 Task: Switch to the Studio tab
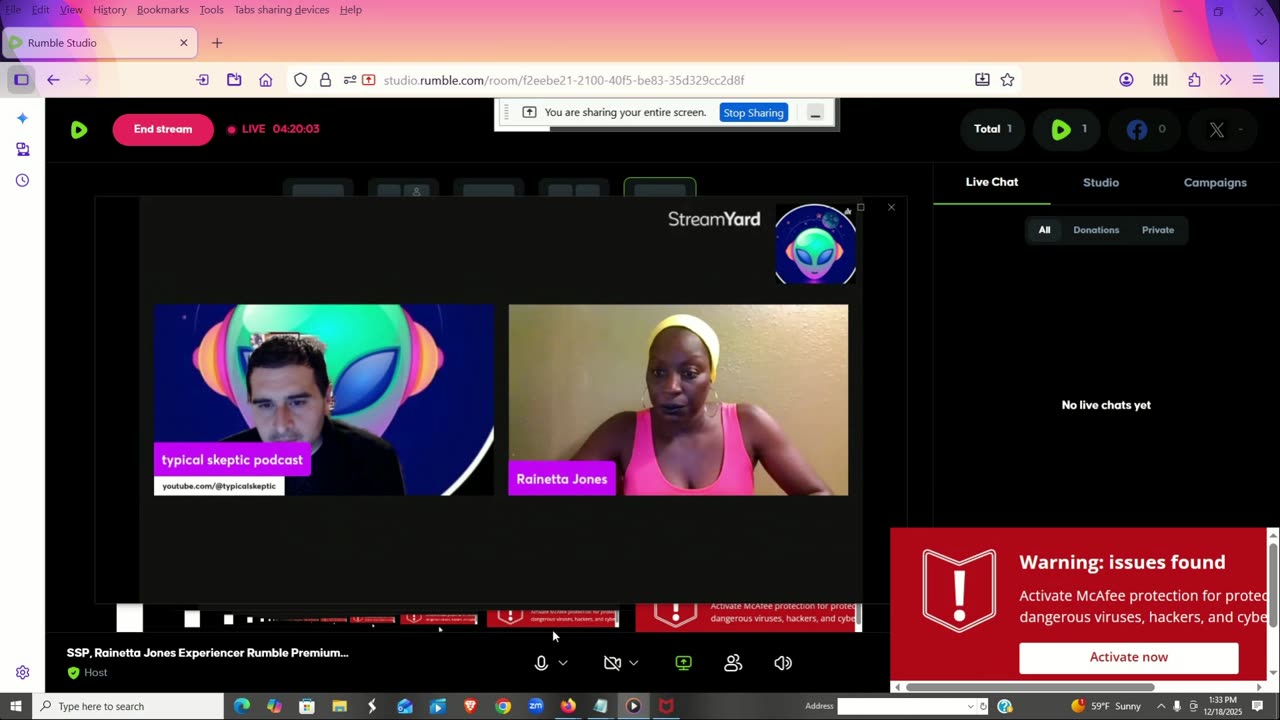(1101, 182)
